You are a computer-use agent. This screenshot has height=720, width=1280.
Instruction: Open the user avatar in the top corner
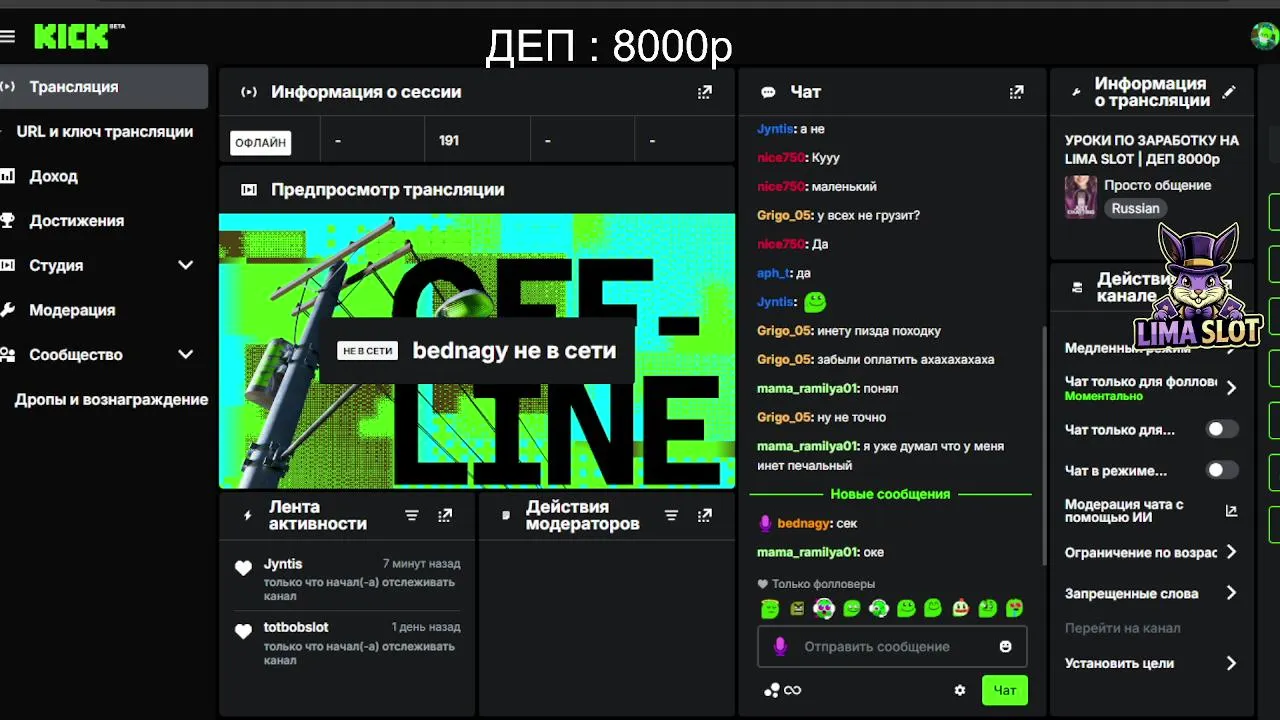(x=1265, y=36)
